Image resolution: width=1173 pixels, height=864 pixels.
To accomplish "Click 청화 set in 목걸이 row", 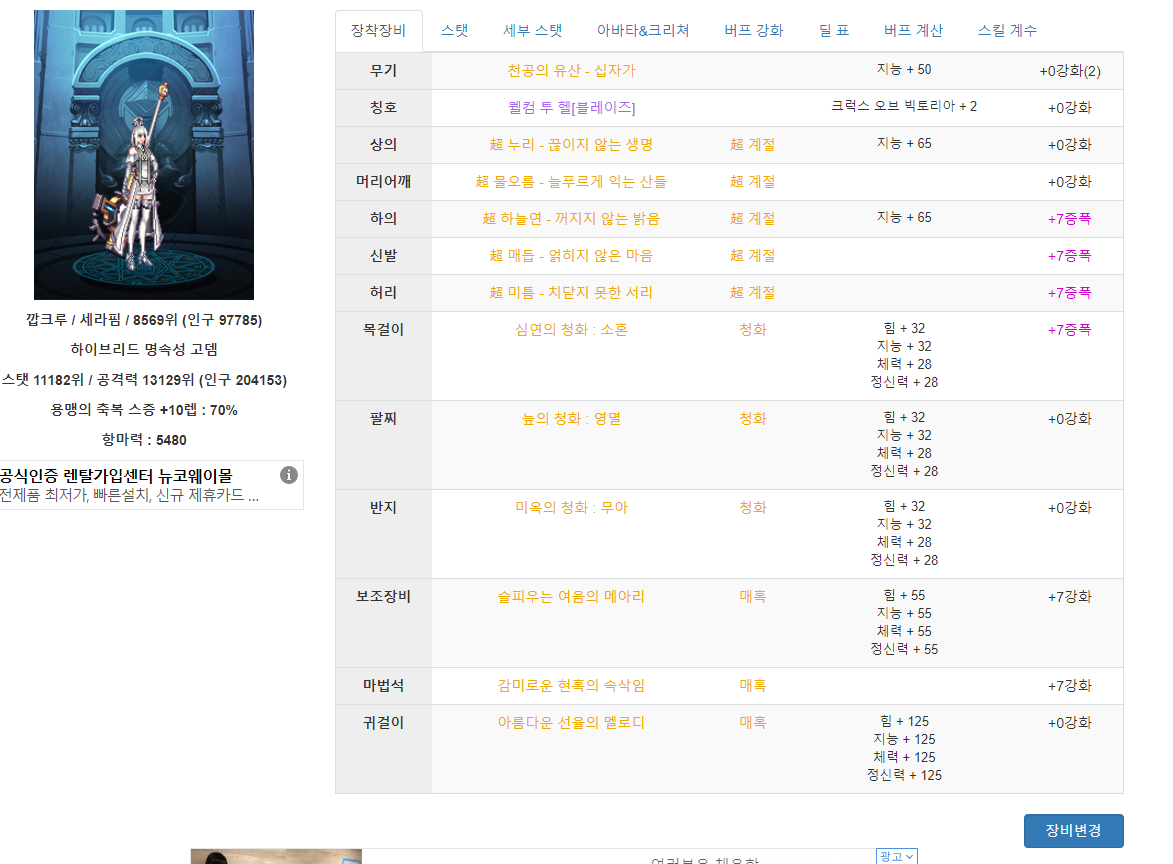I will tap(753, 330).
